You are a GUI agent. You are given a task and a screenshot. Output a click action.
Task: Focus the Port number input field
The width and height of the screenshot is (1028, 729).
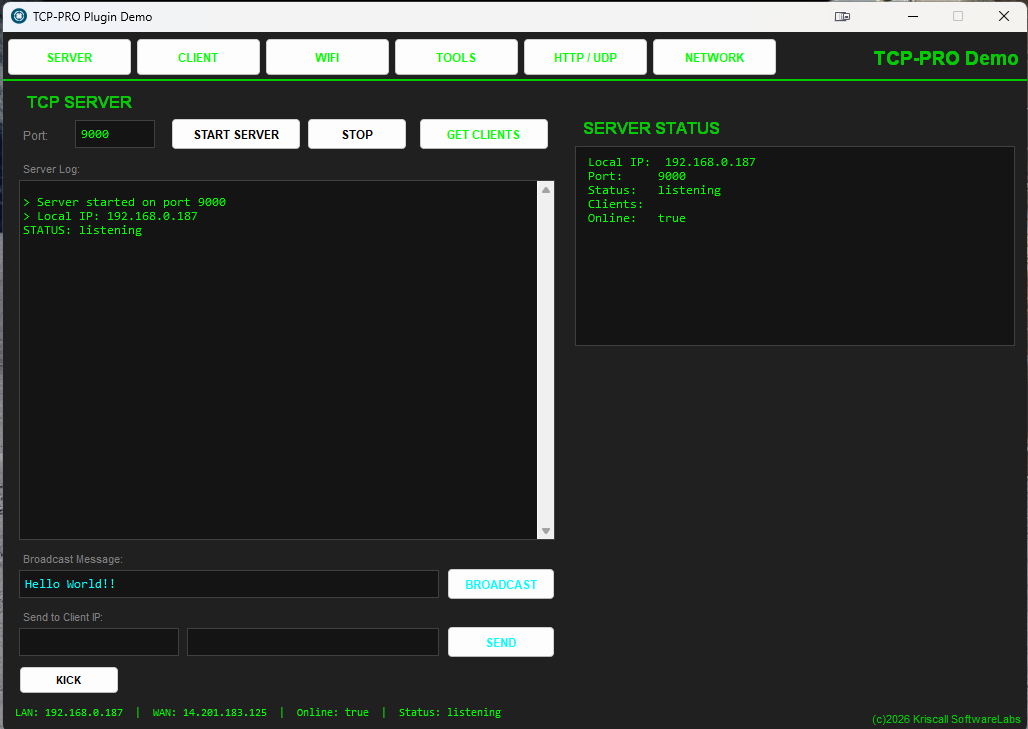coord(115,134)
